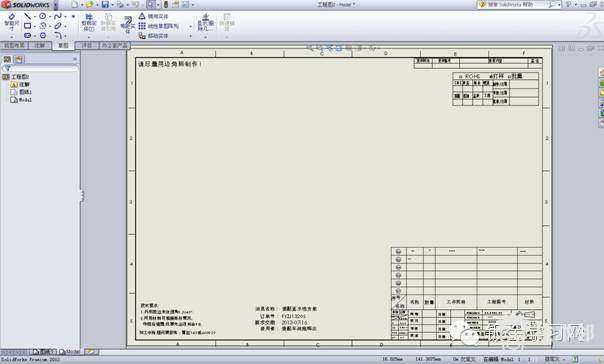Save the drawing with the floppy icon
The height and width of the screenshot is (364, 604).
click(105, 5)
